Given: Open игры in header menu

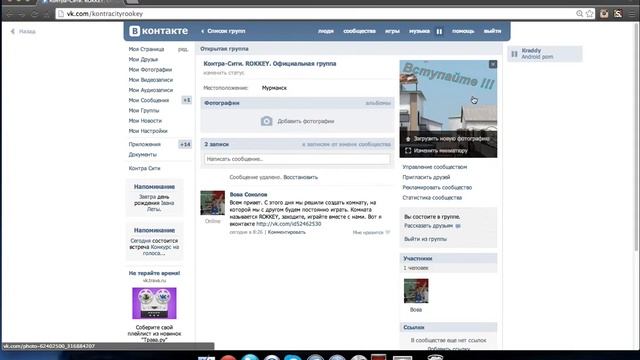Looking at the screenshot, I should [x=392, y=31].
